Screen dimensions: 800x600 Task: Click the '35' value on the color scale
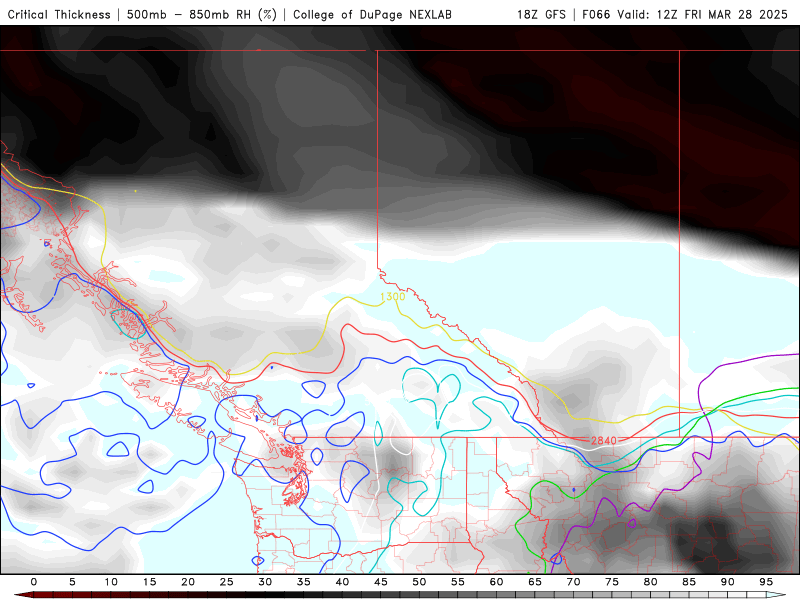pos(304,582)
